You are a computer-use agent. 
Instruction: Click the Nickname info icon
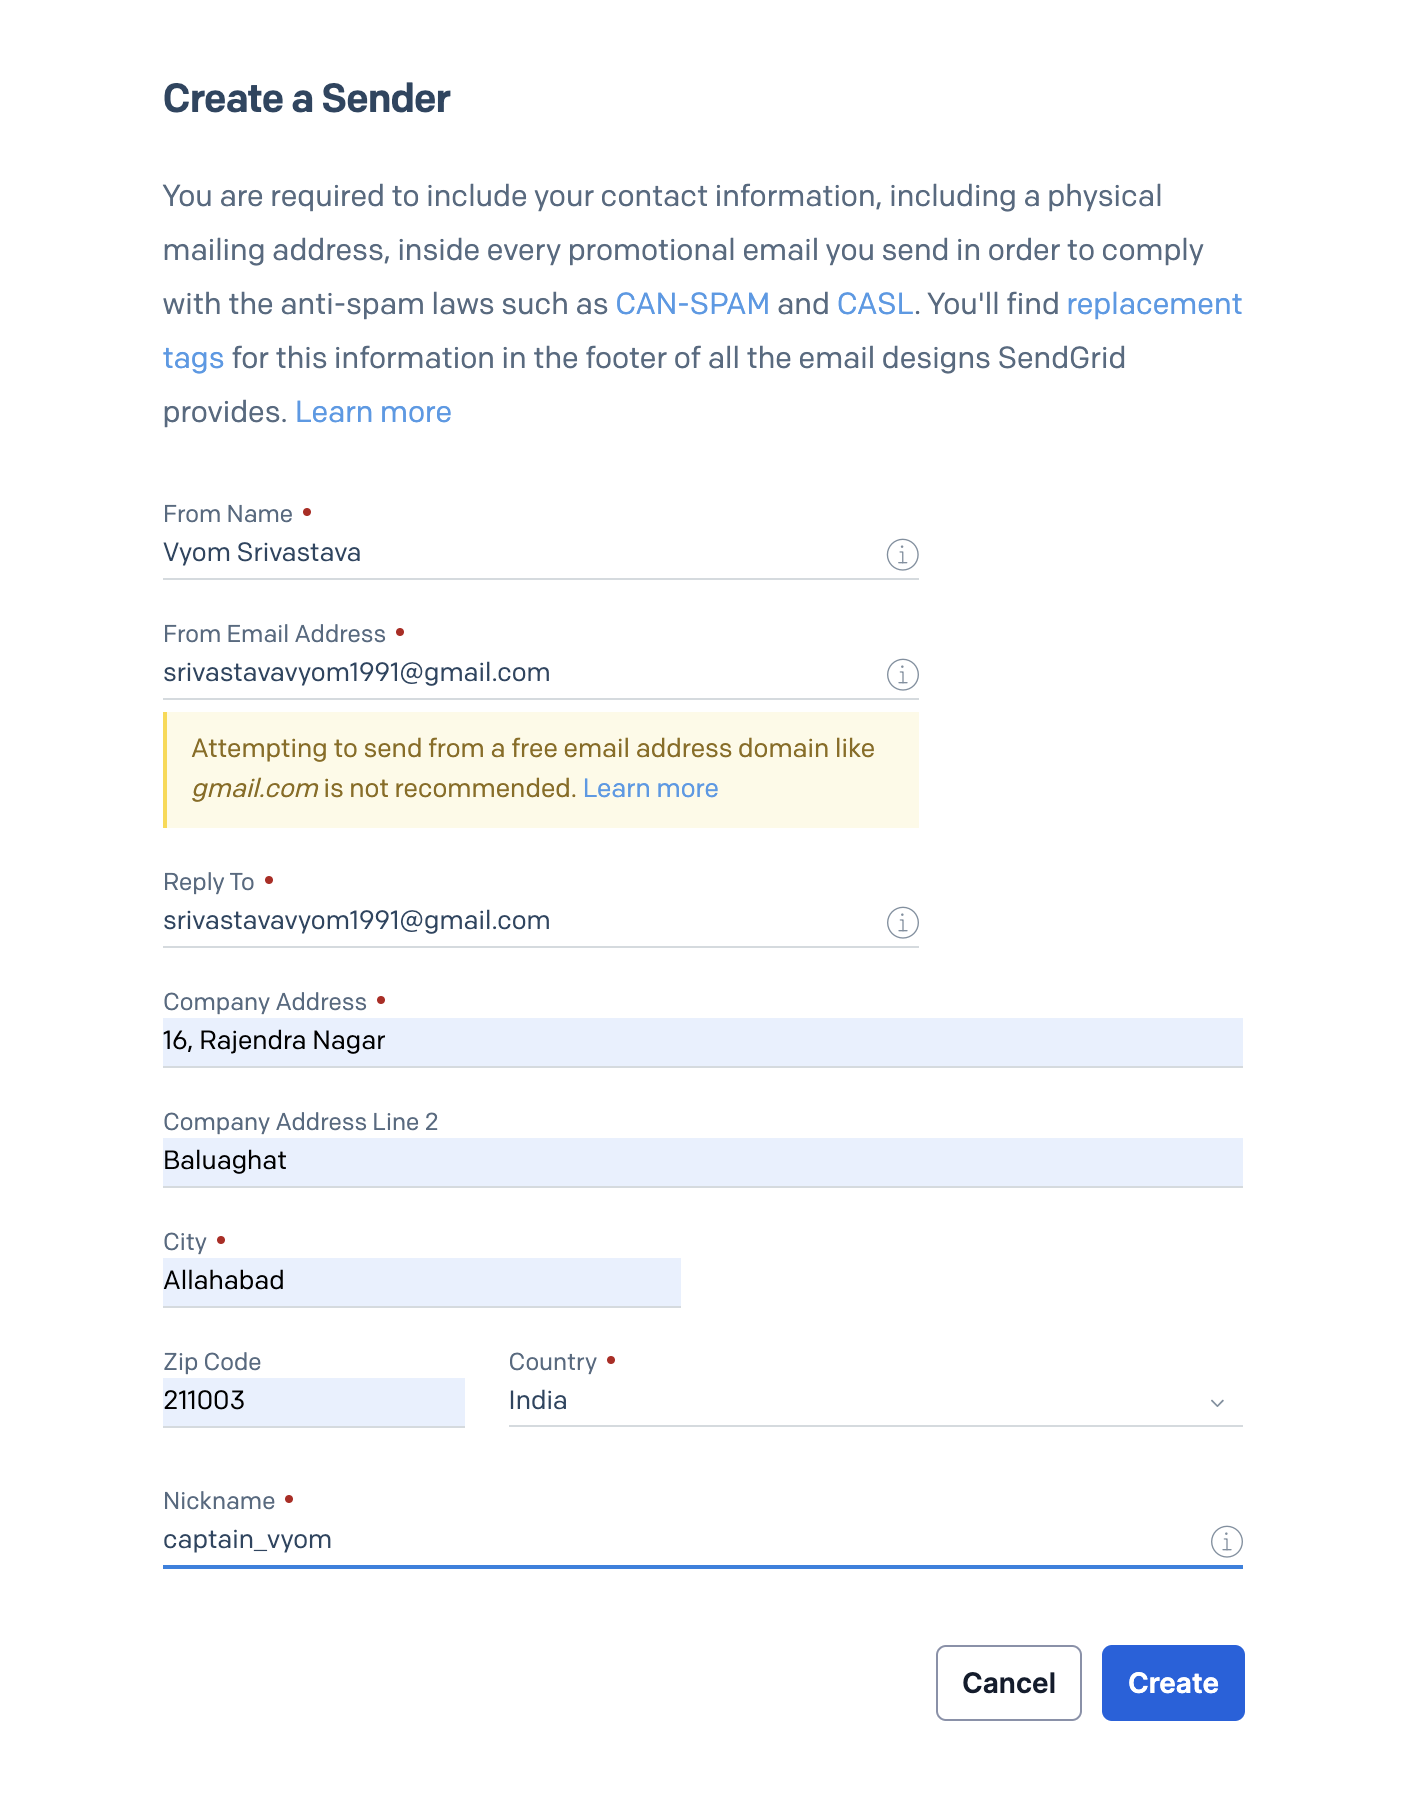[x=1226, y=1541]
